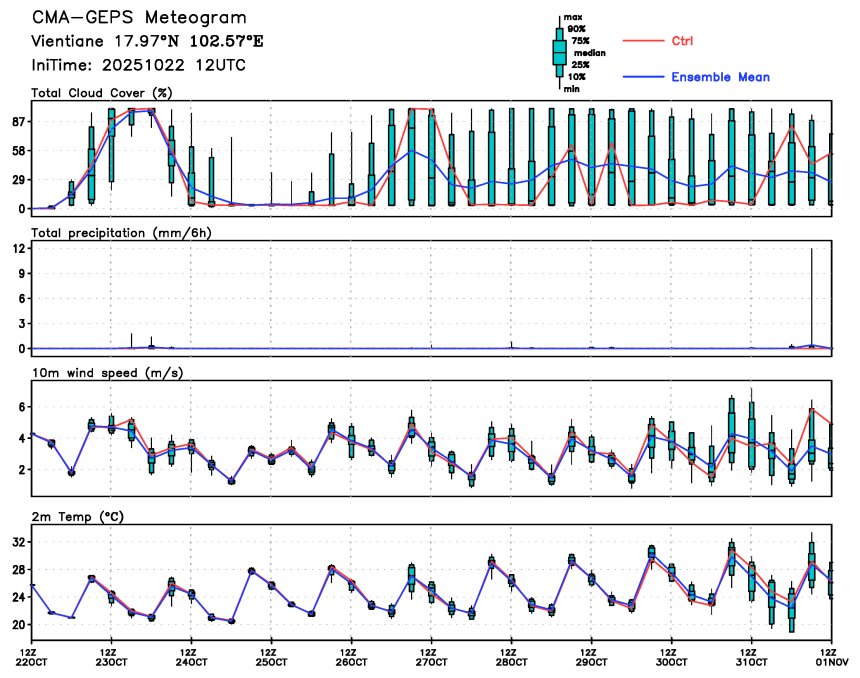Click the 12Z 25OCT time axis label
The width and height of the screenshot is (860, 678).
pyautogui.click(x=271, y=657)
